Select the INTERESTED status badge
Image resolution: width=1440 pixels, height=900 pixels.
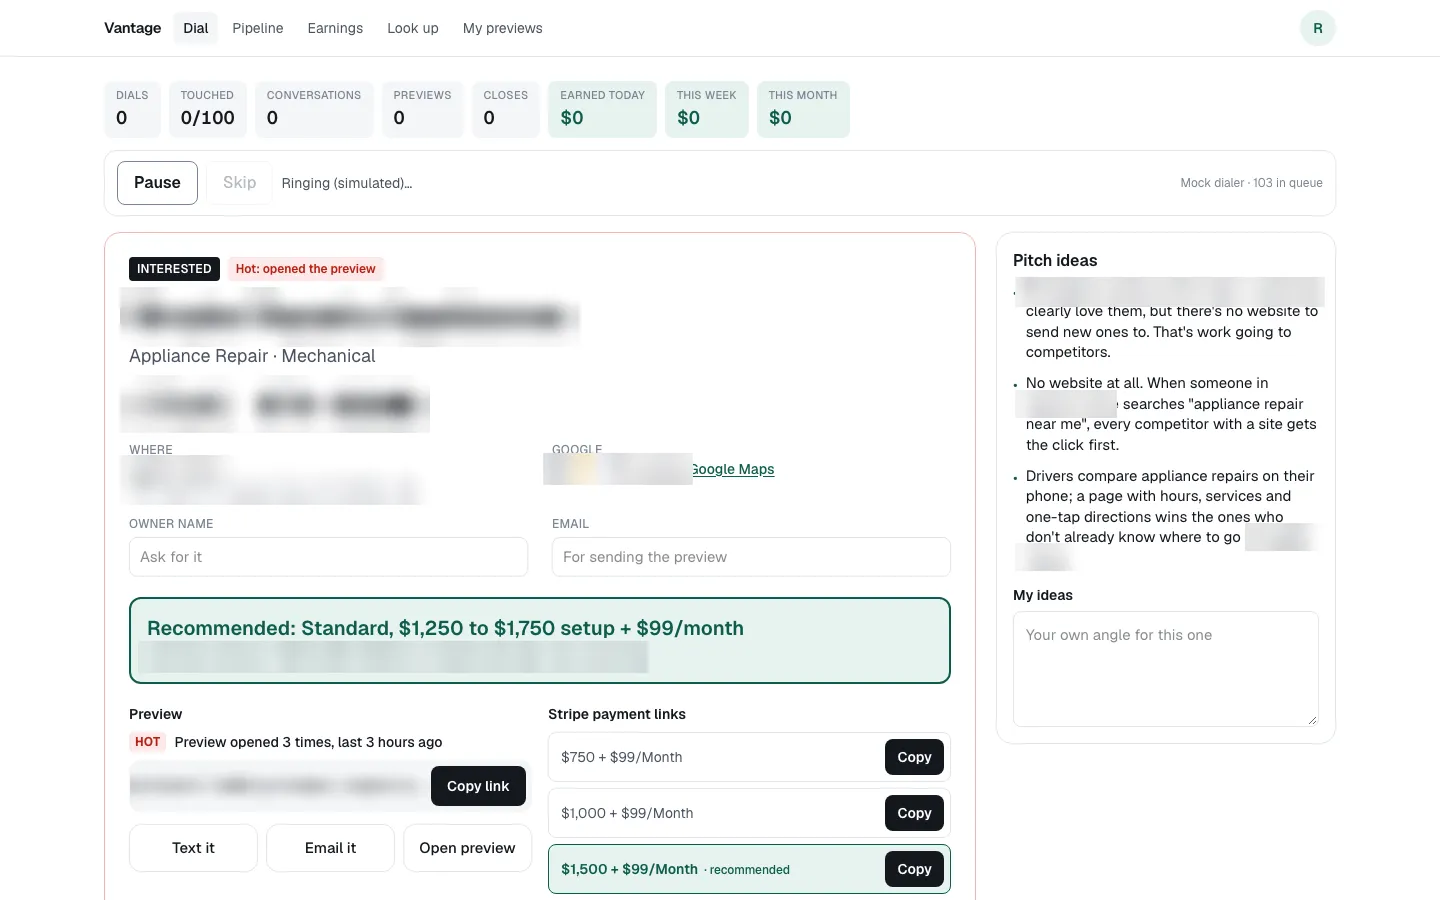[174, 269]
